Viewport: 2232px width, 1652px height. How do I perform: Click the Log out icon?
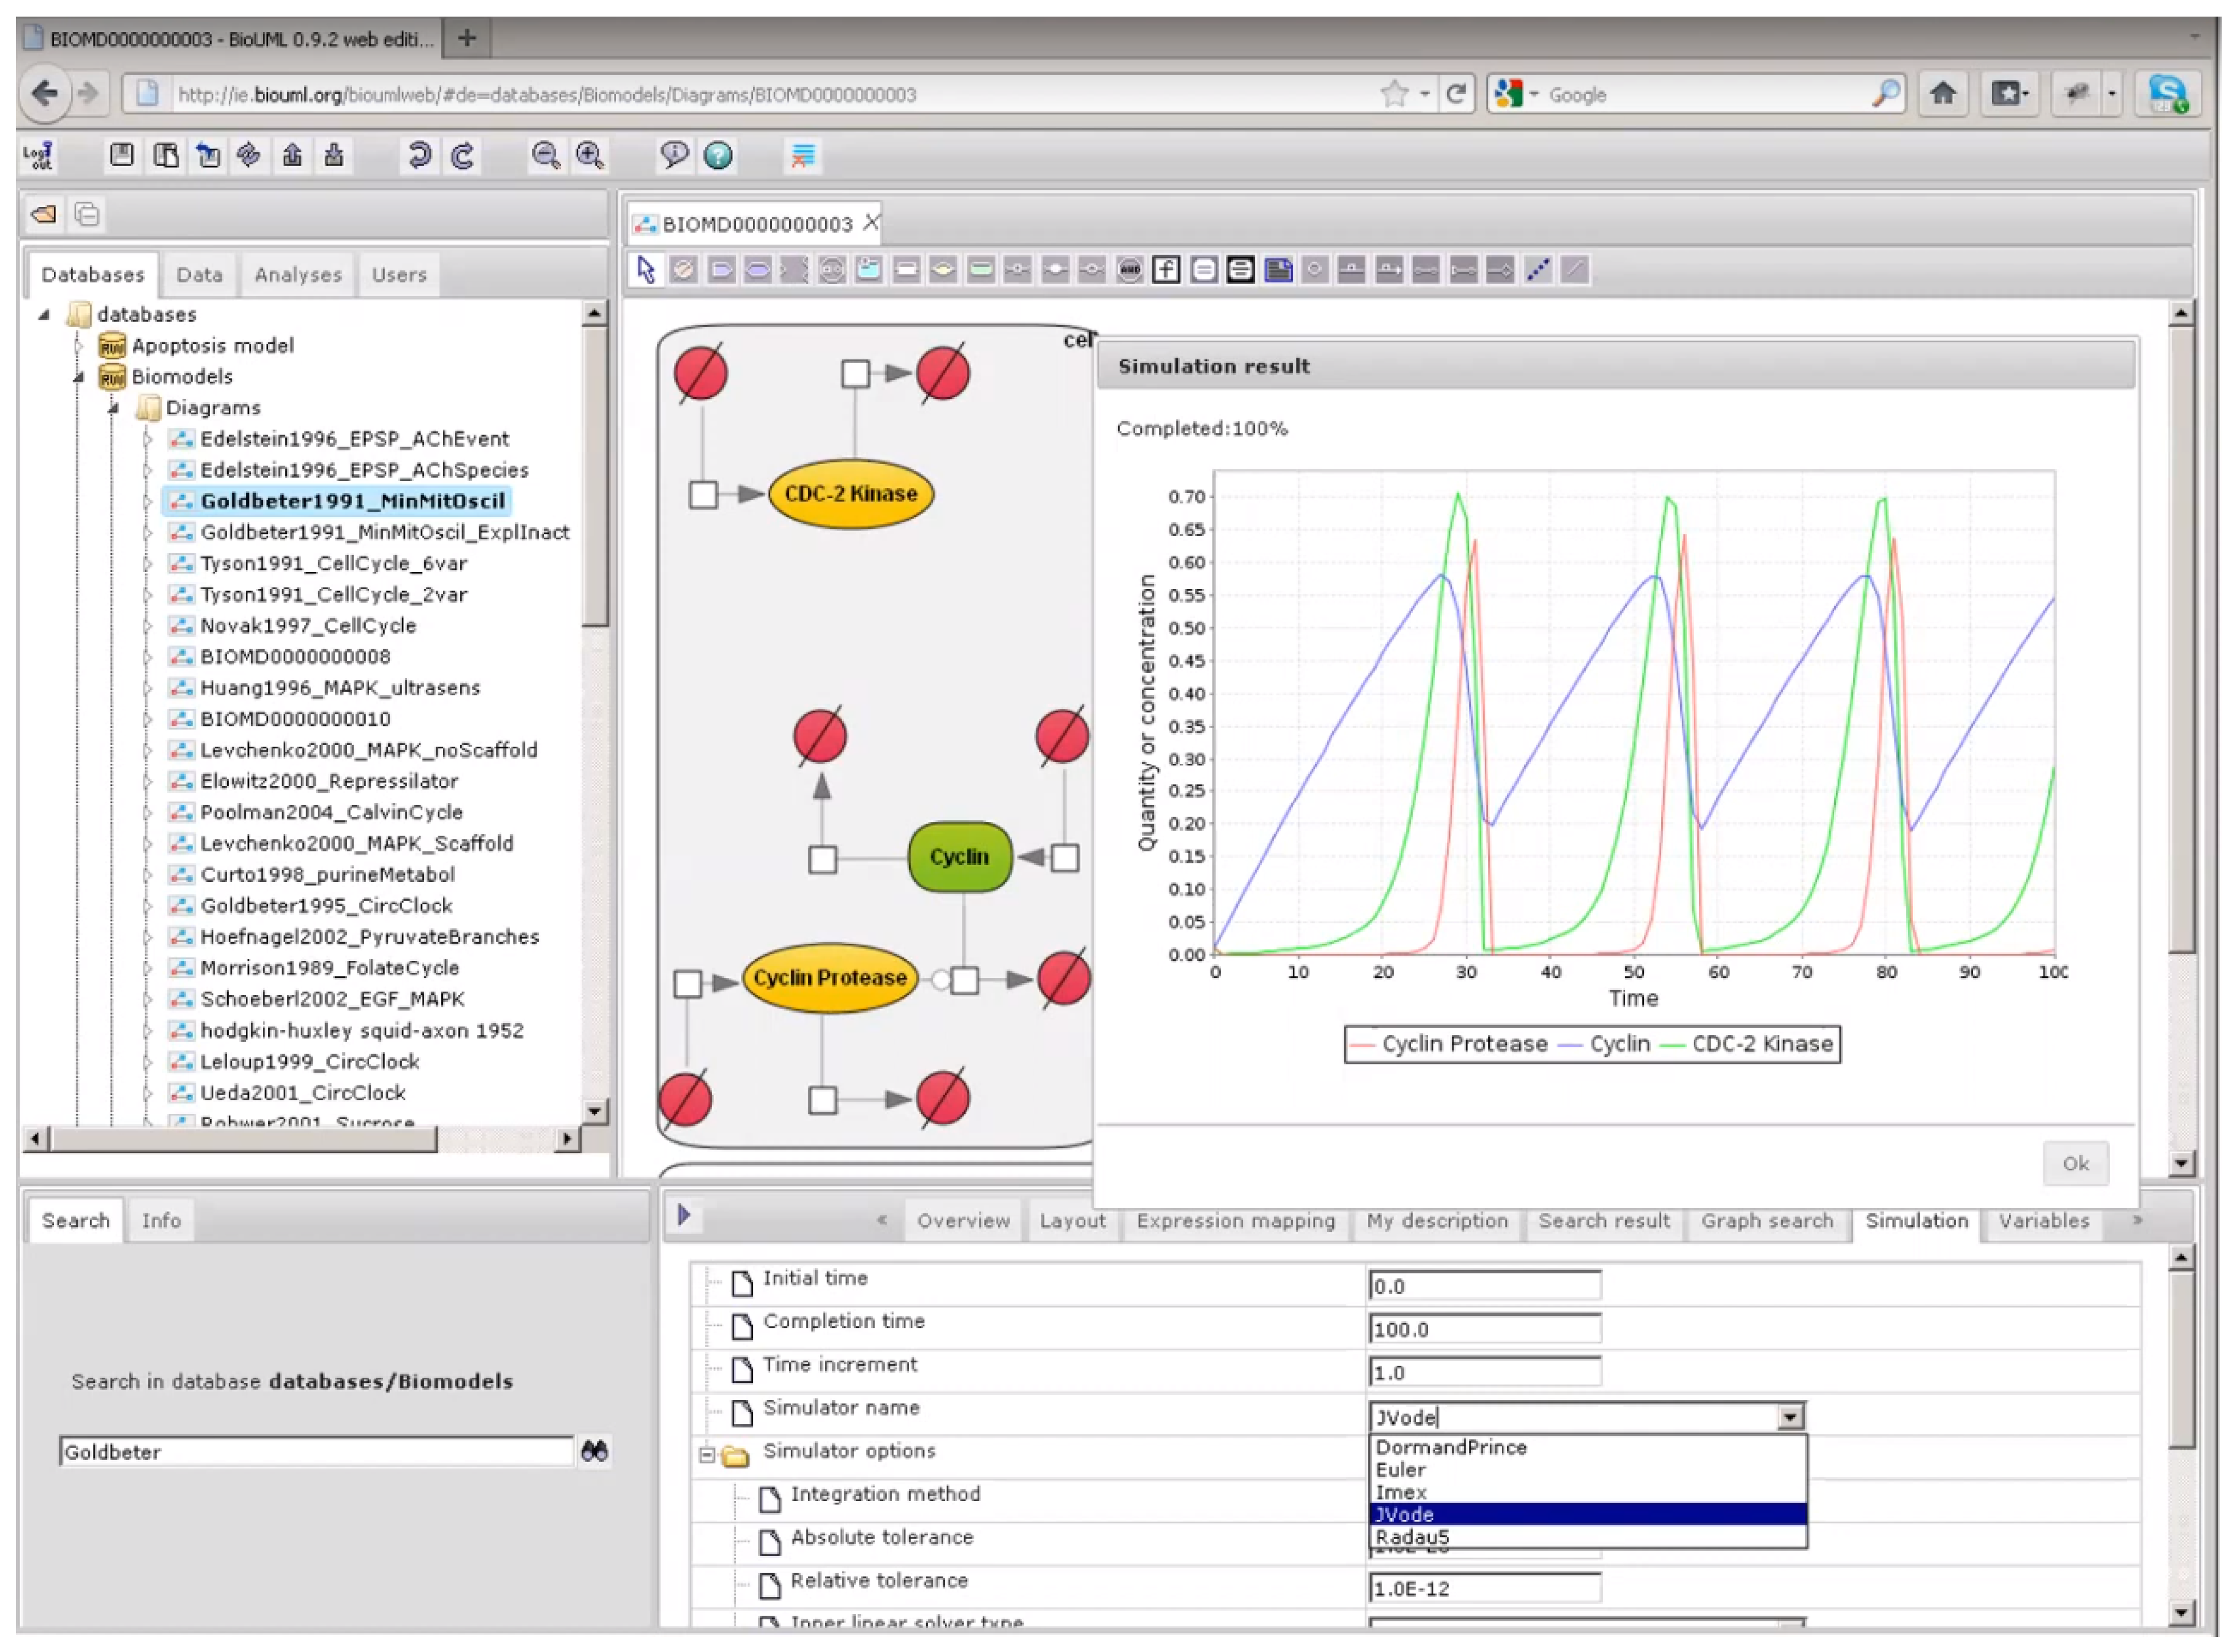click(38, 156)
